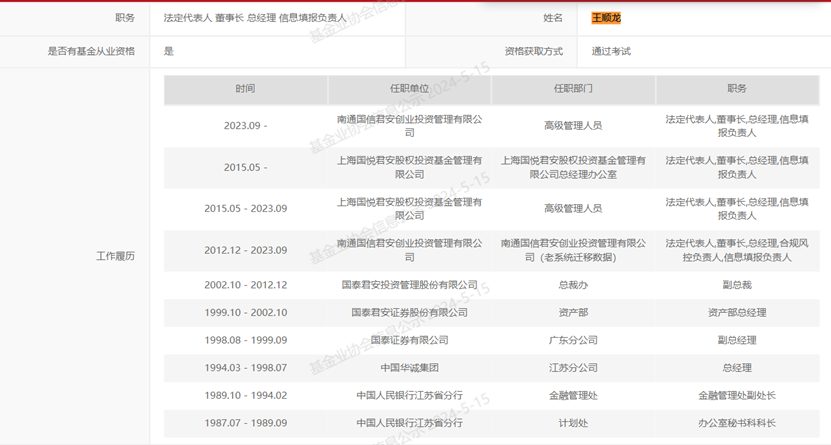
Task: Click the 职务 column header in the table
Action: pyautogui.click(x=737, y=89)
